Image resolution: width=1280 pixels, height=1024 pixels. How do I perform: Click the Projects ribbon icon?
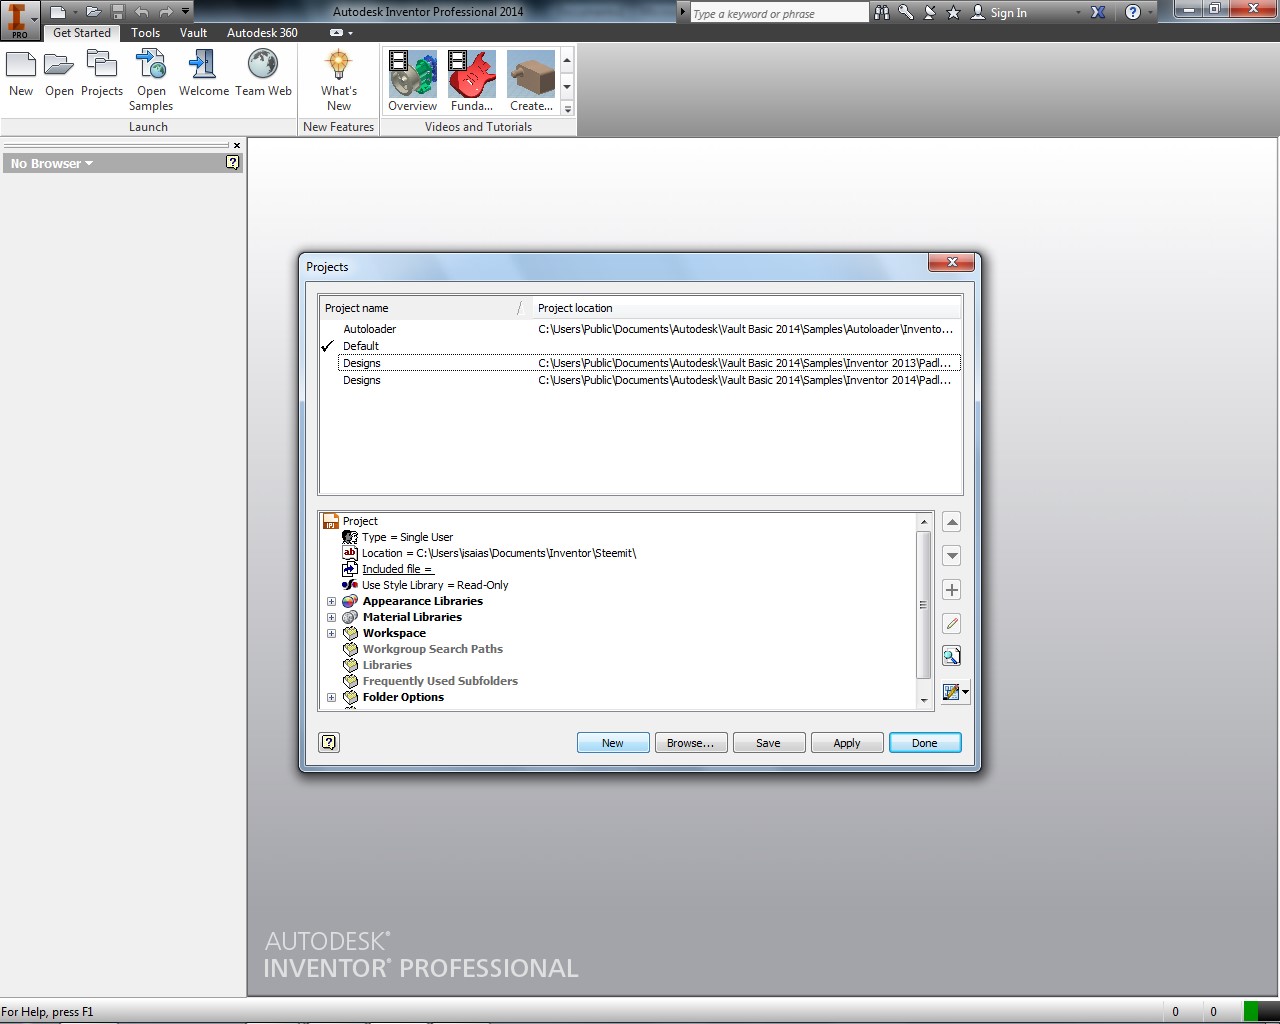102,74
